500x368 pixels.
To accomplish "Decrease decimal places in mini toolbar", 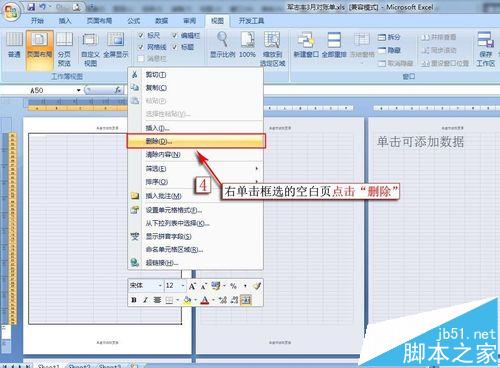I will tap(234, 300).
